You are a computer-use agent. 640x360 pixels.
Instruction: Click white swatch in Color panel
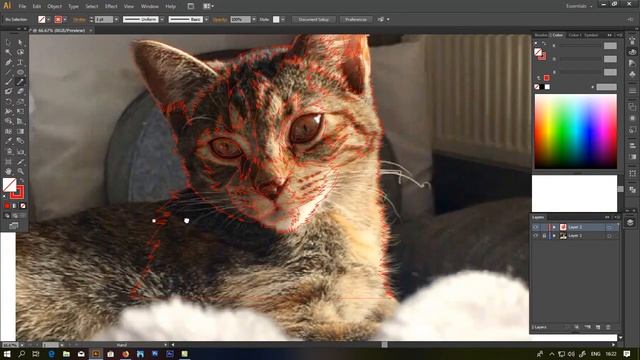click(547, 87)
